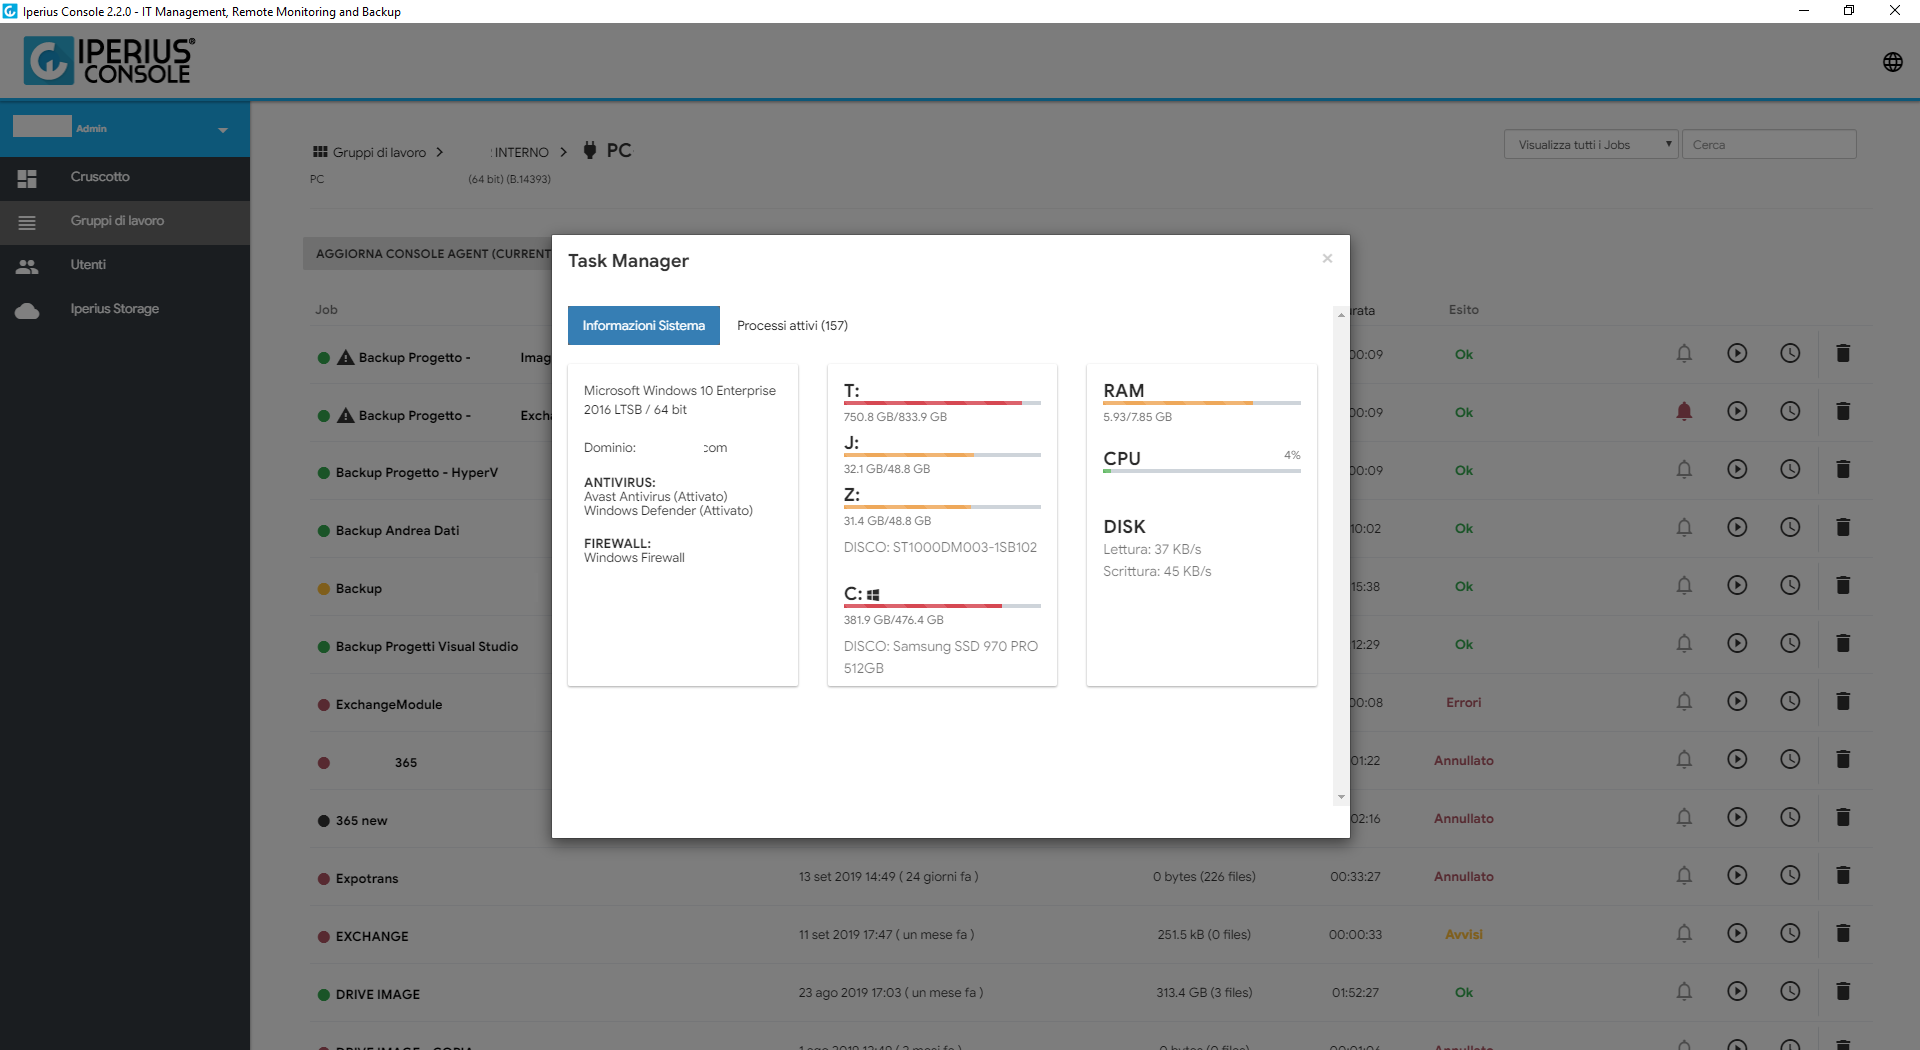Open schedule clock for EXCHANGE job

pos(1790,933)
